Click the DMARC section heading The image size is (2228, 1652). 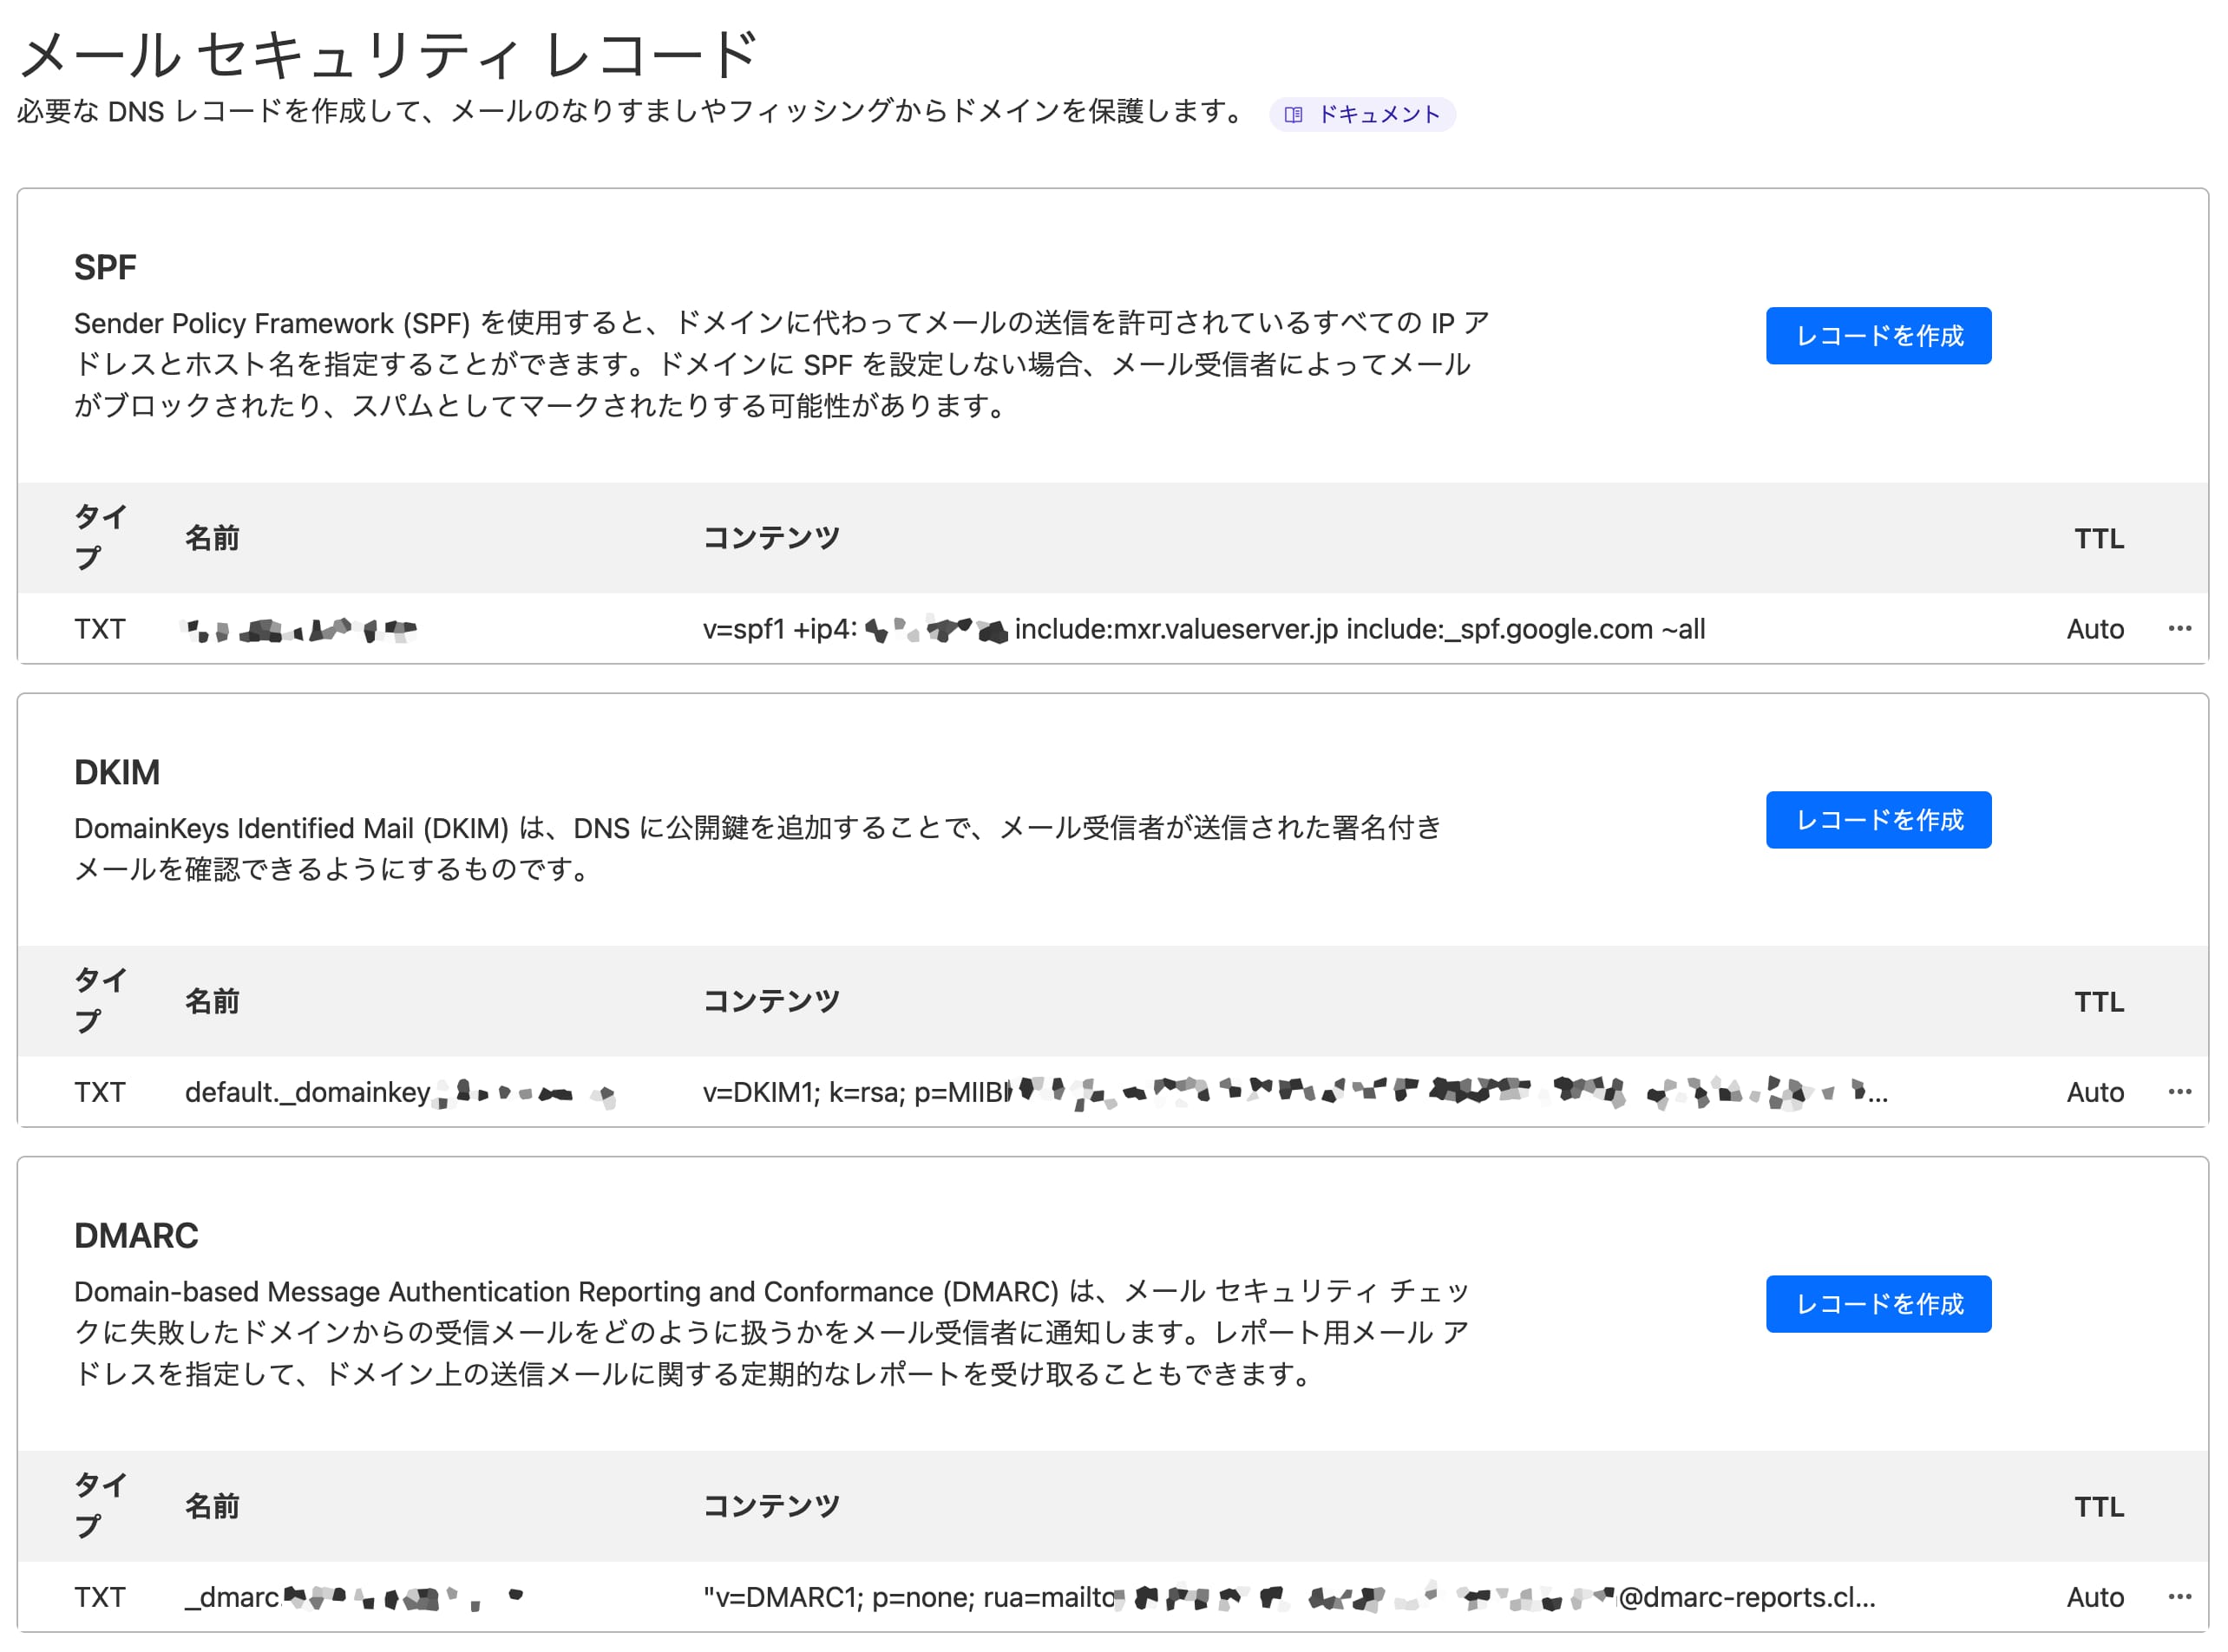pos(136,1235)
